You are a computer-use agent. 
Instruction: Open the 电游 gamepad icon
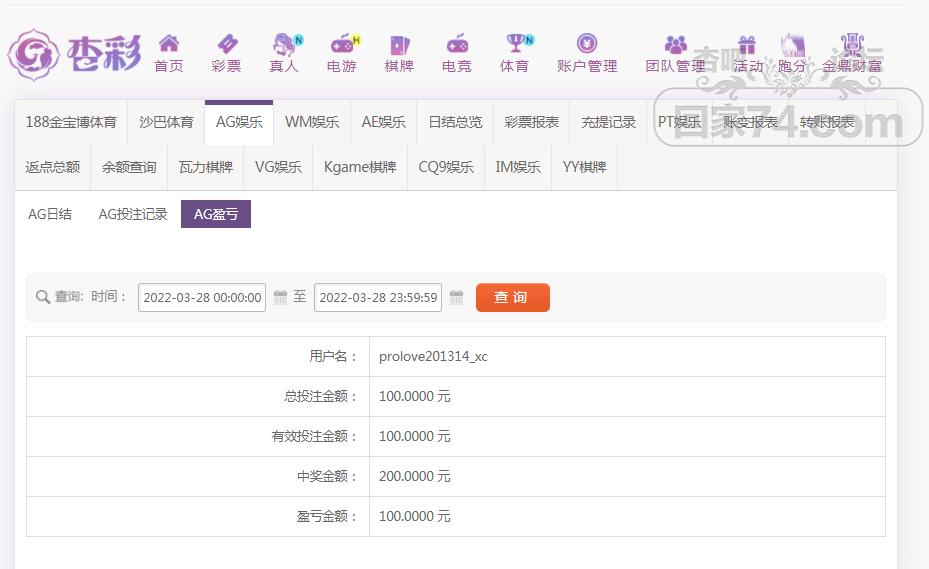pyautogui.click(x=341, y=45)
